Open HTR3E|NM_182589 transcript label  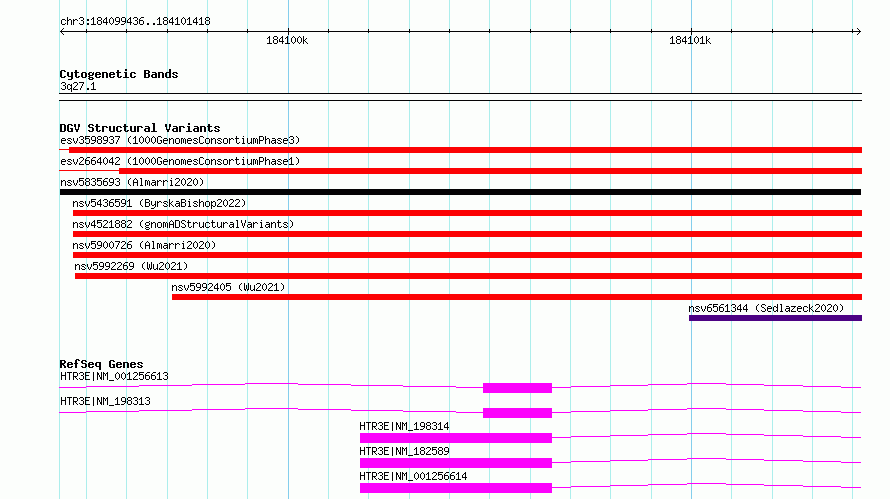point(404,451)
